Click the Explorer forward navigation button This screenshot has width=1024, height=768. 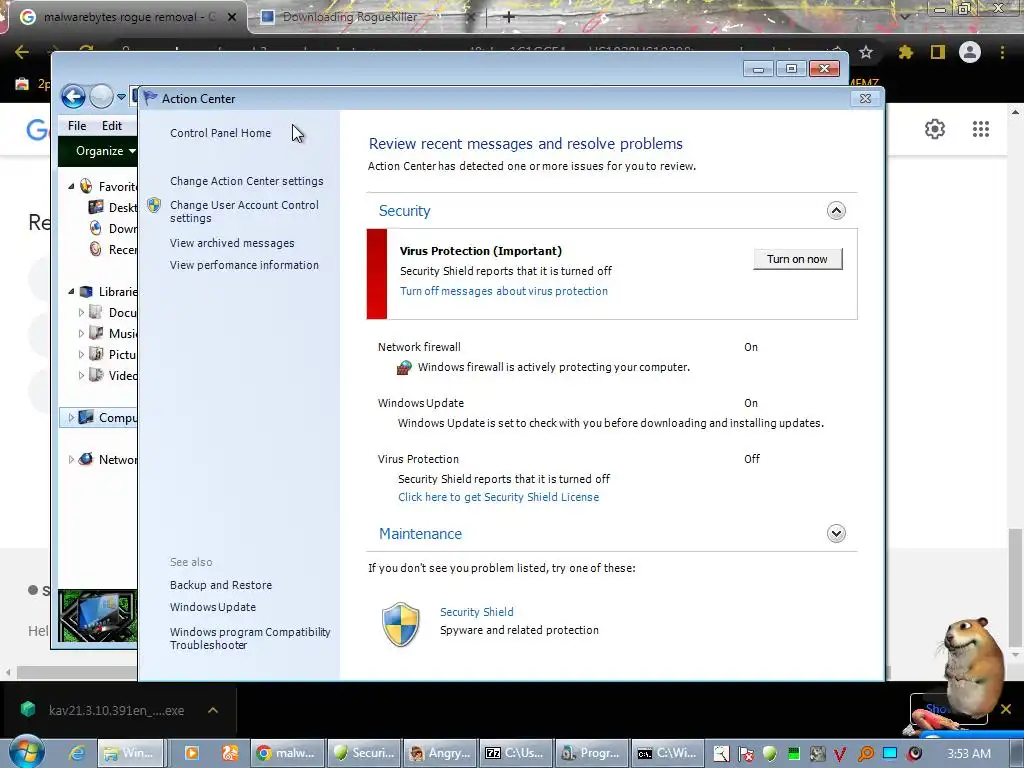click(x=101, y=97)
